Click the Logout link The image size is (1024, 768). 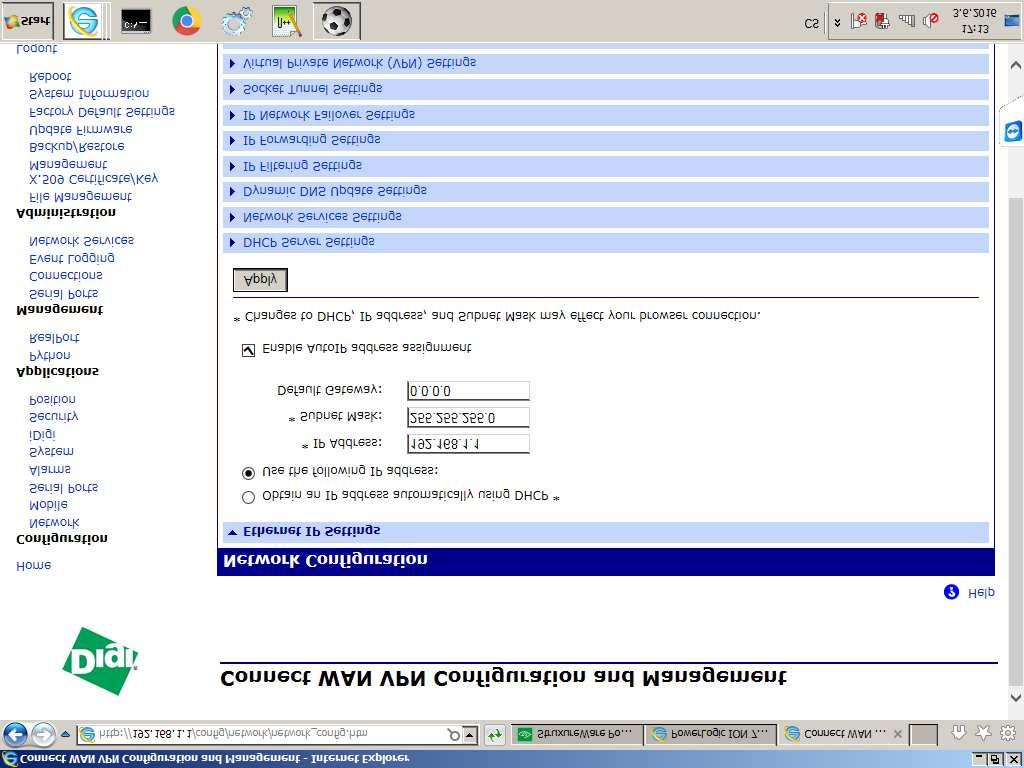point(37,49)
